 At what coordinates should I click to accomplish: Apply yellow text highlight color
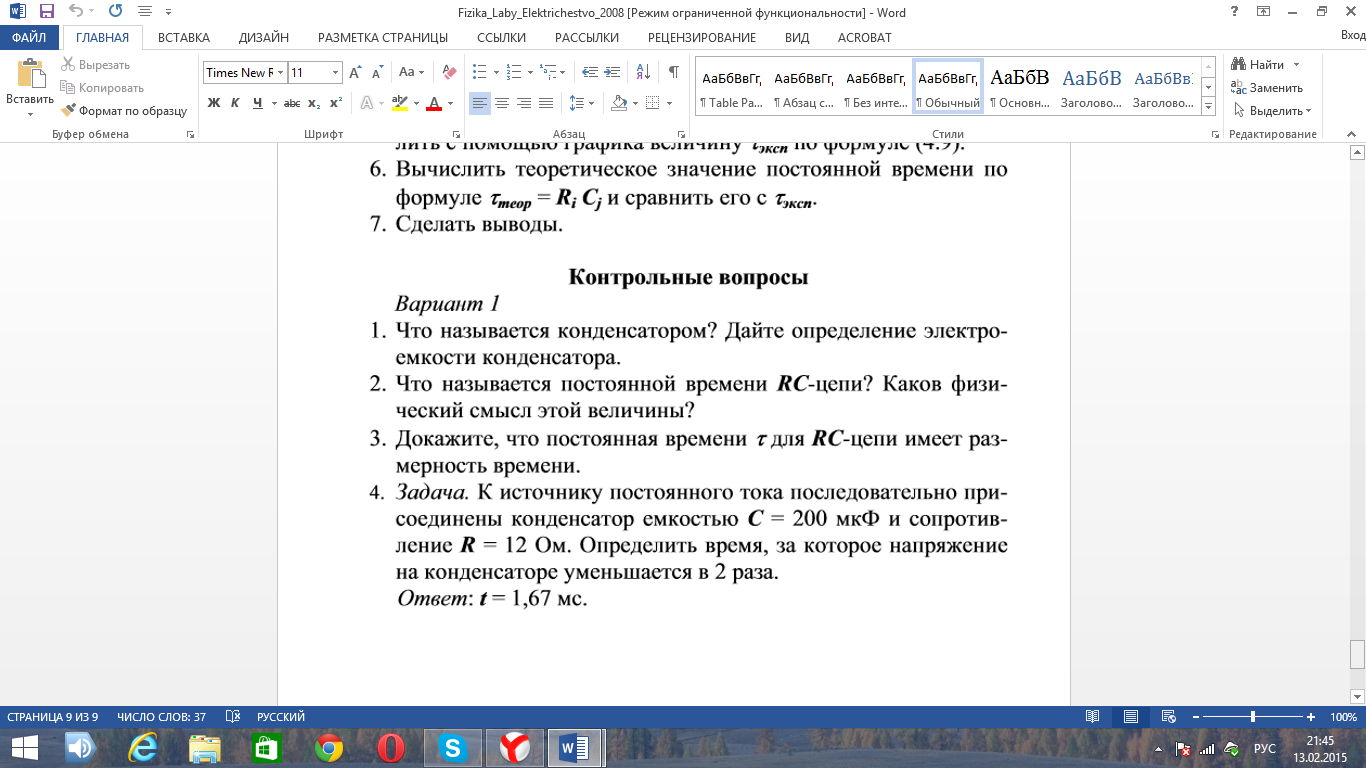click(399, 103)
